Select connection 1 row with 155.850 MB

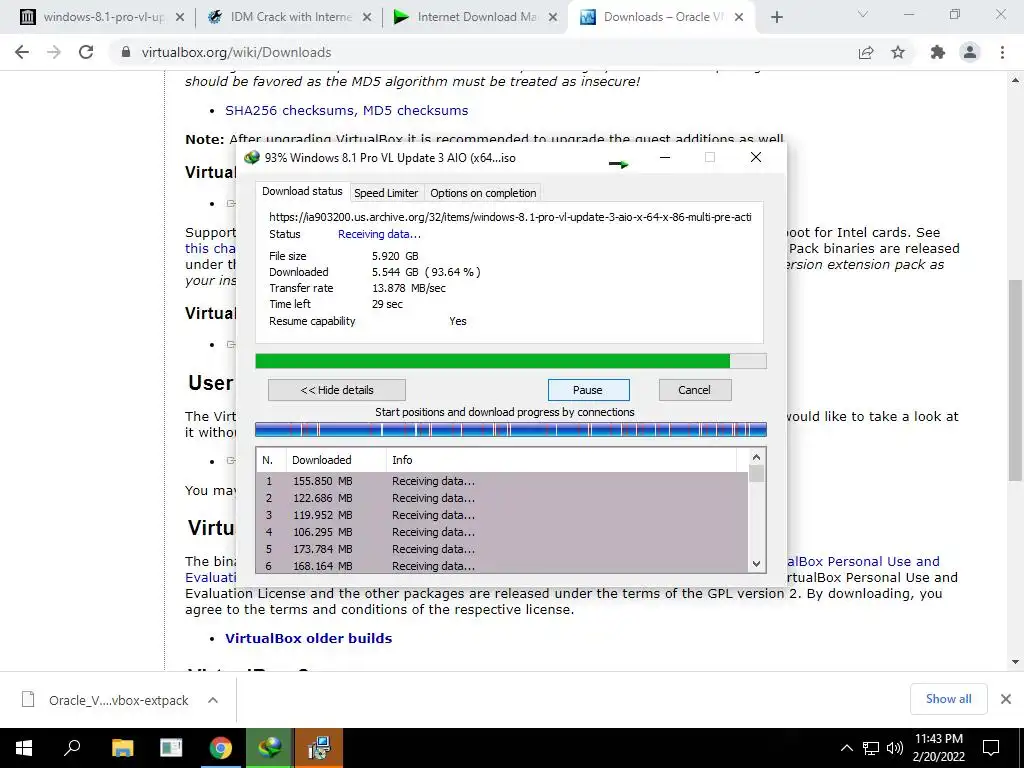pos(502,481)
